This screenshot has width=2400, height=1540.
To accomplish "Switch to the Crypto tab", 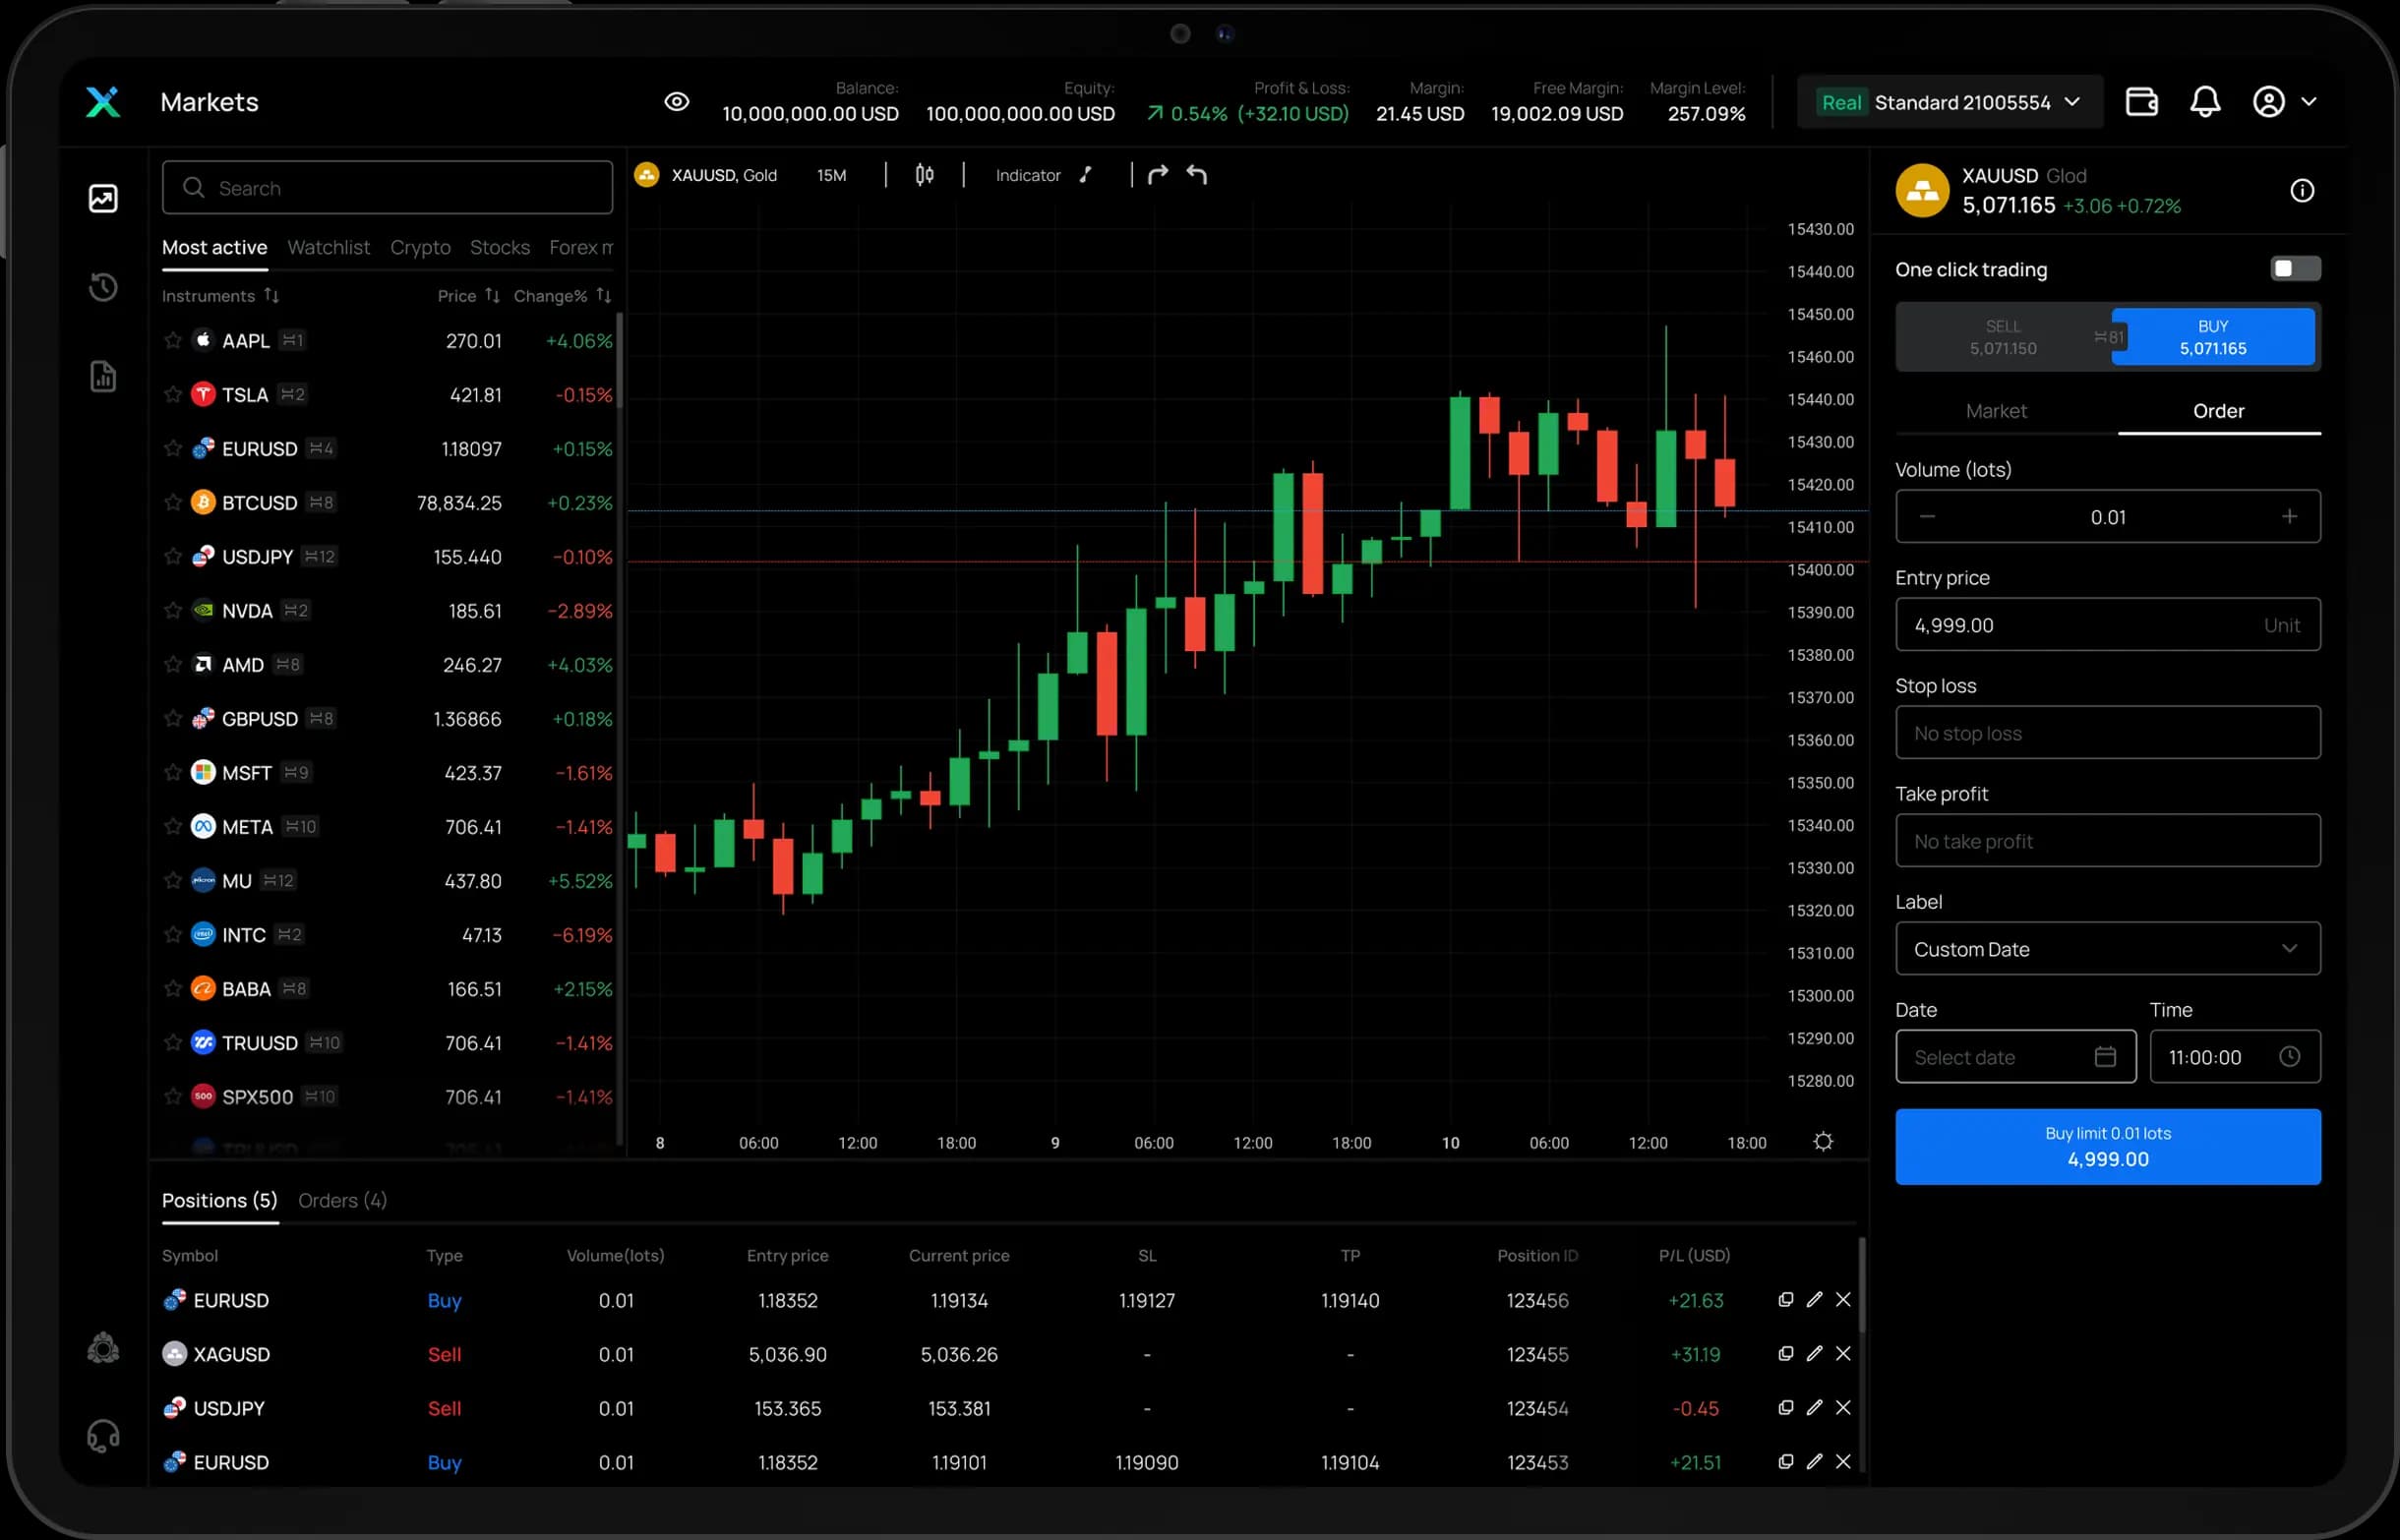I will pyautogui.click(x=420, y=247).
